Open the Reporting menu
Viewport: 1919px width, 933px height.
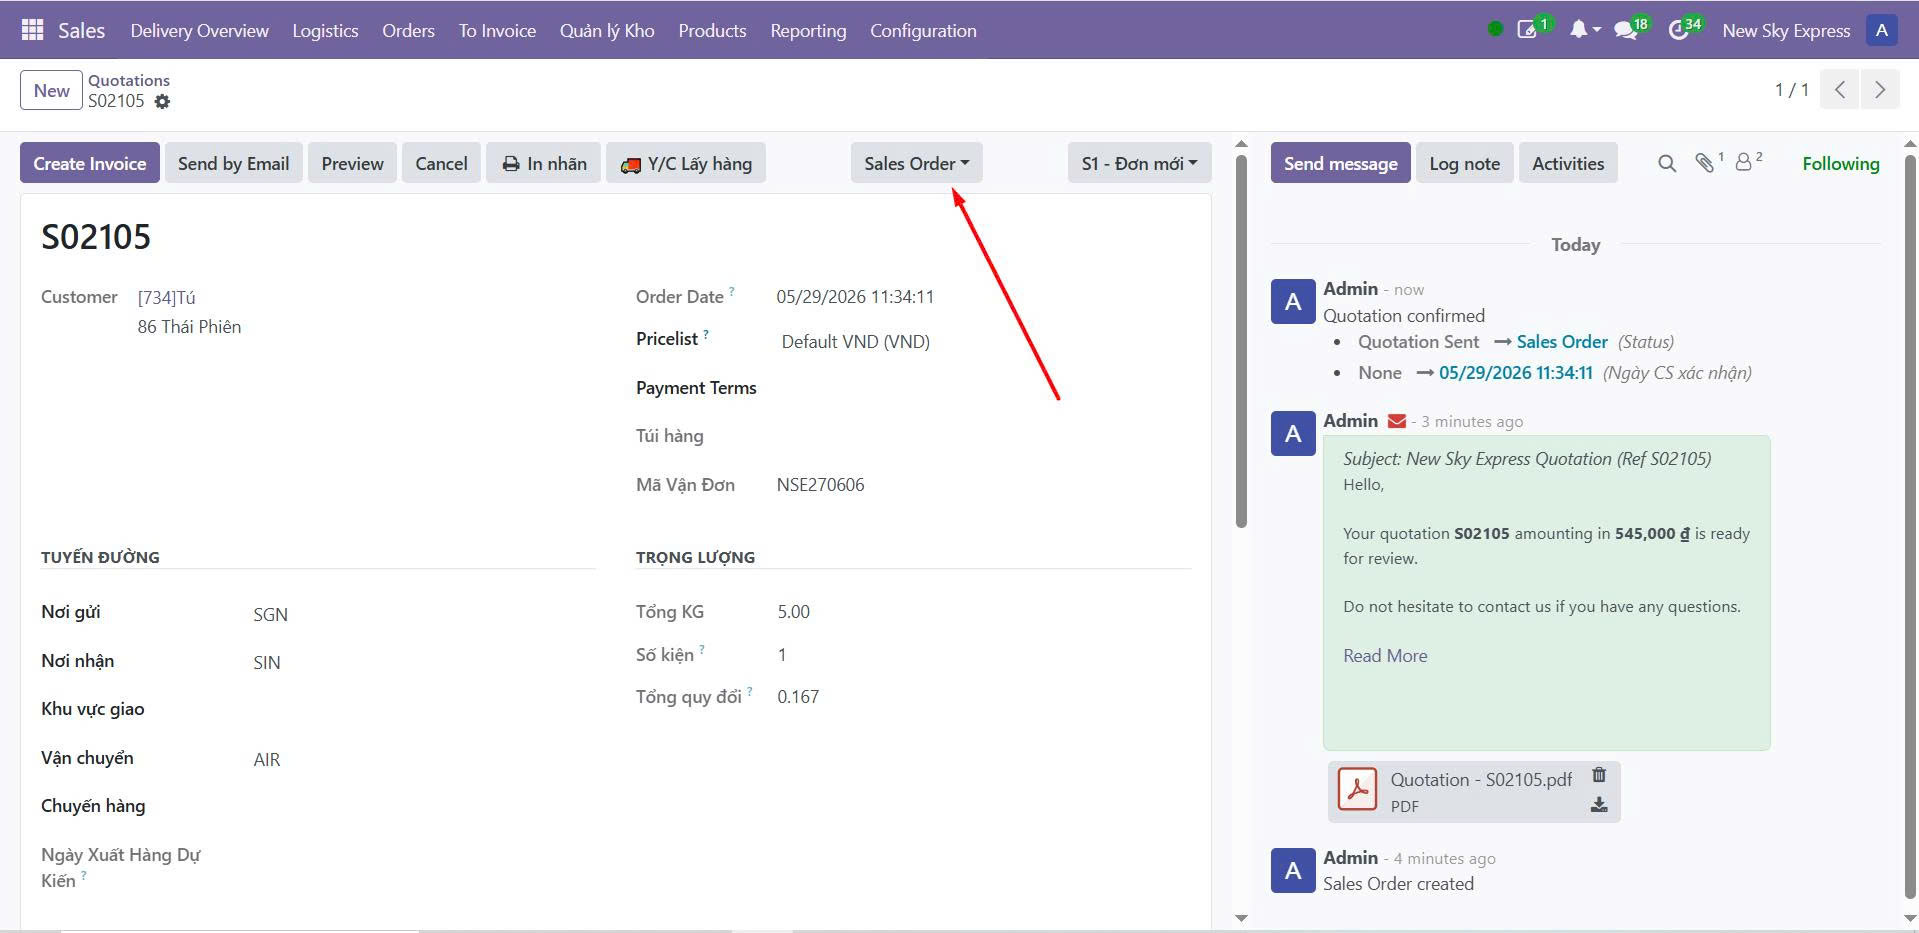tap(808, 30)
